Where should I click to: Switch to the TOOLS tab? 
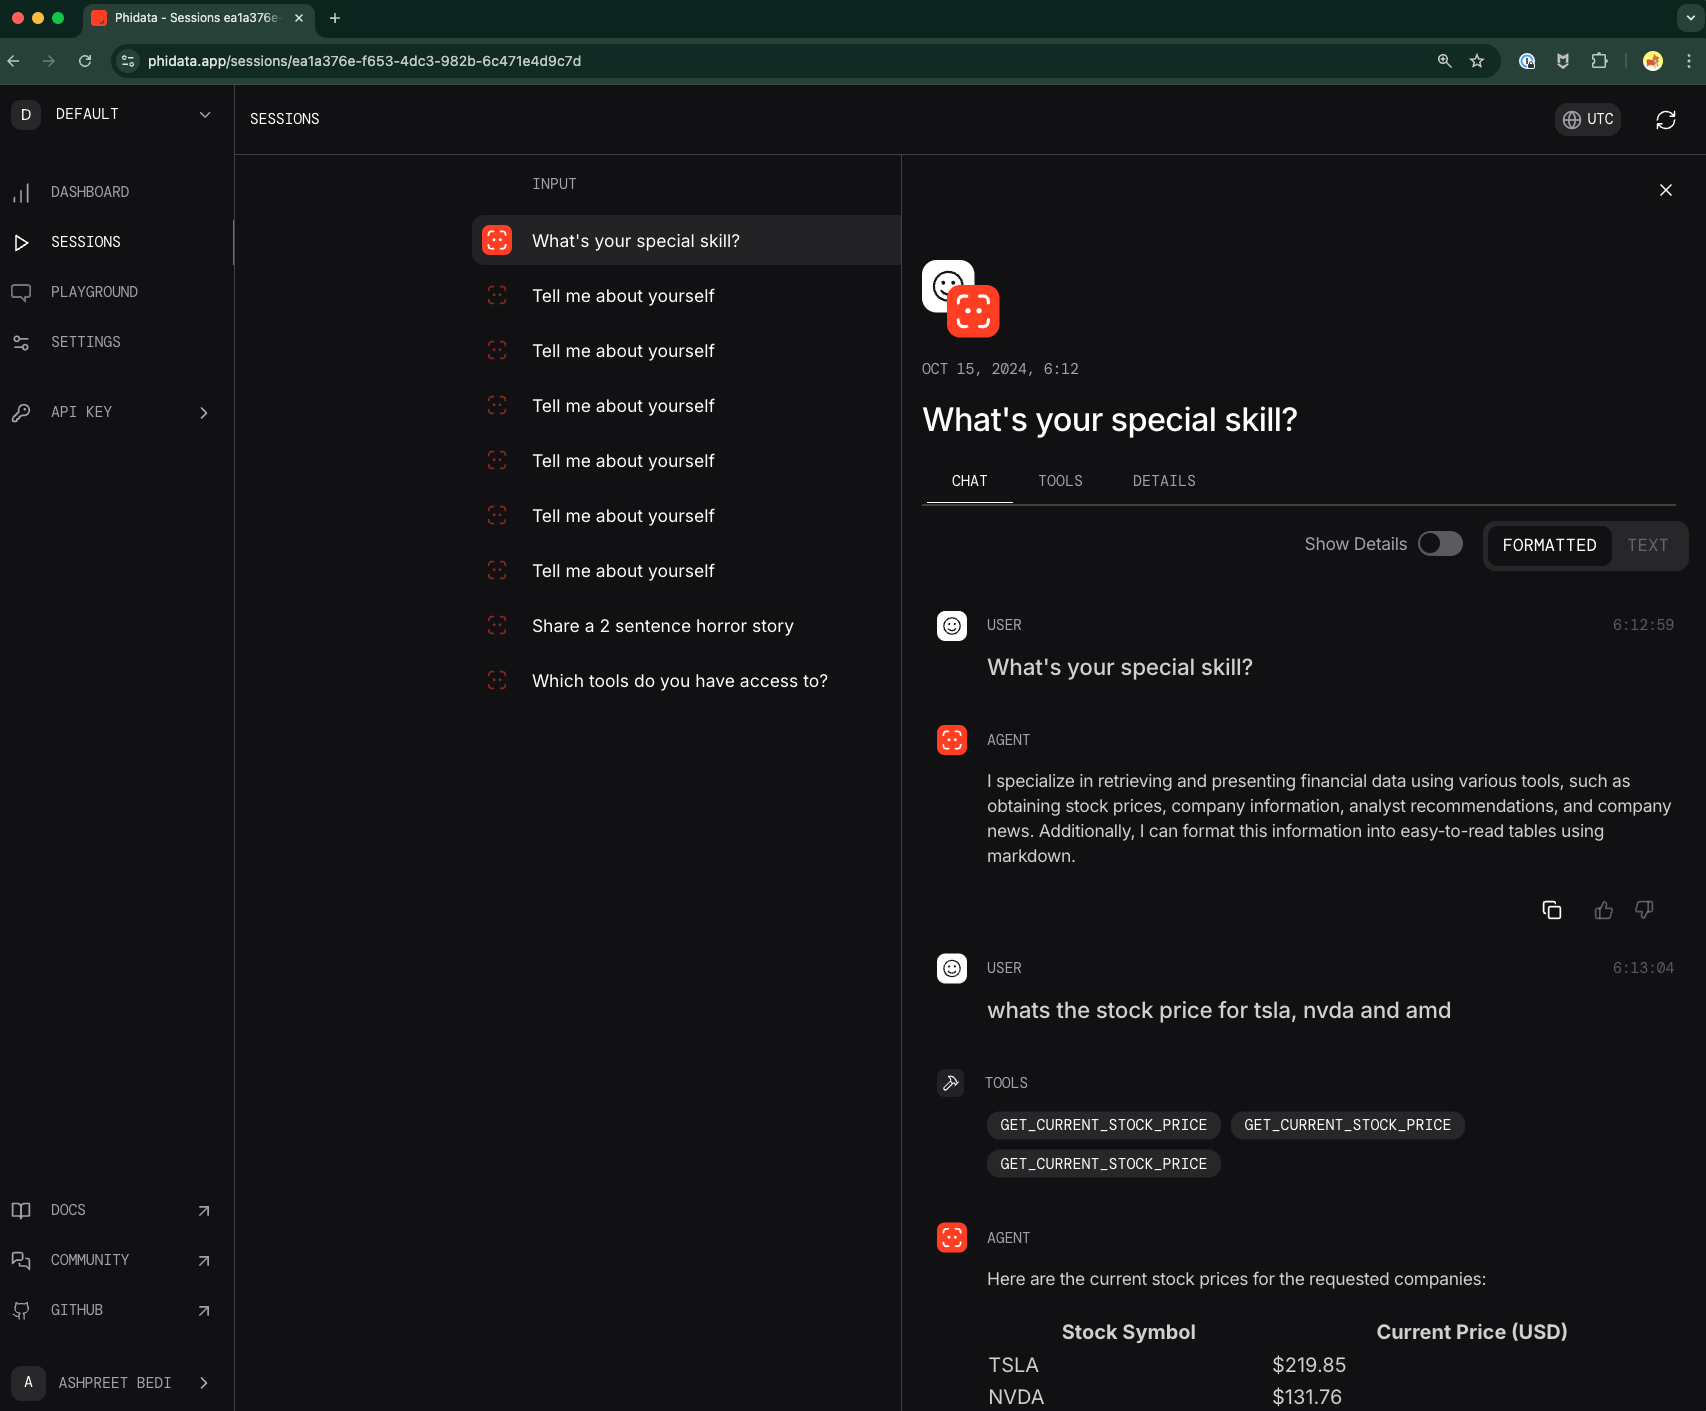(x=1060, y=481)
